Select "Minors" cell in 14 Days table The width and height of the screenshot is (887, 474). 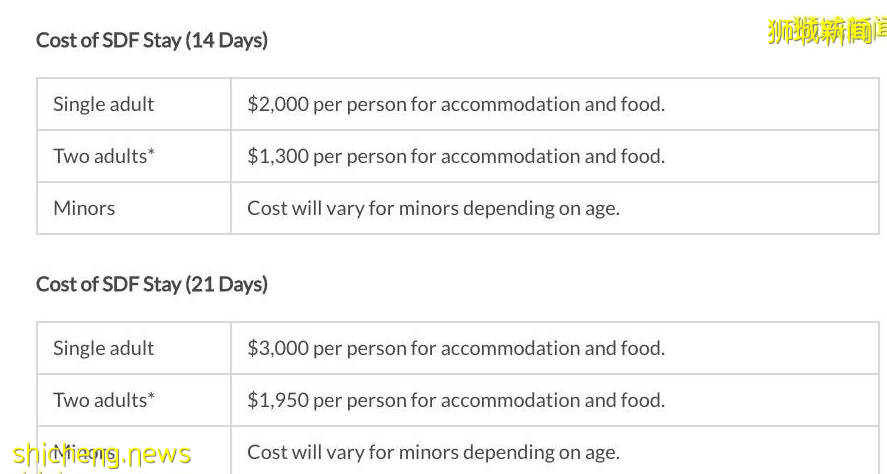click(84, 208)
